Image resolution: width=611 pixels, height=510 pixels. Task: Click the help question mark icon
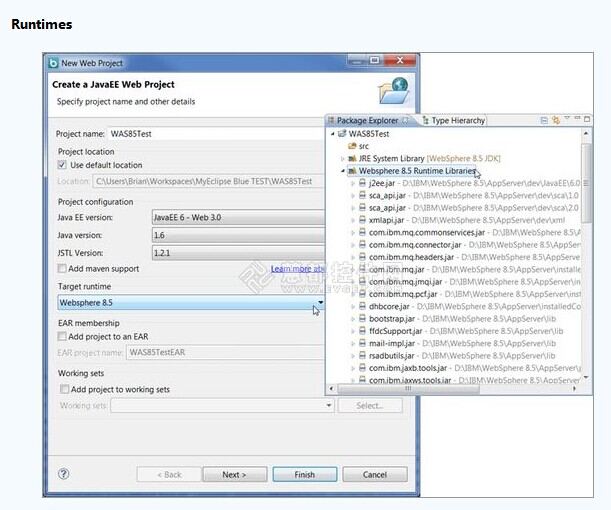pyautogui.click(x=64, y=474)
